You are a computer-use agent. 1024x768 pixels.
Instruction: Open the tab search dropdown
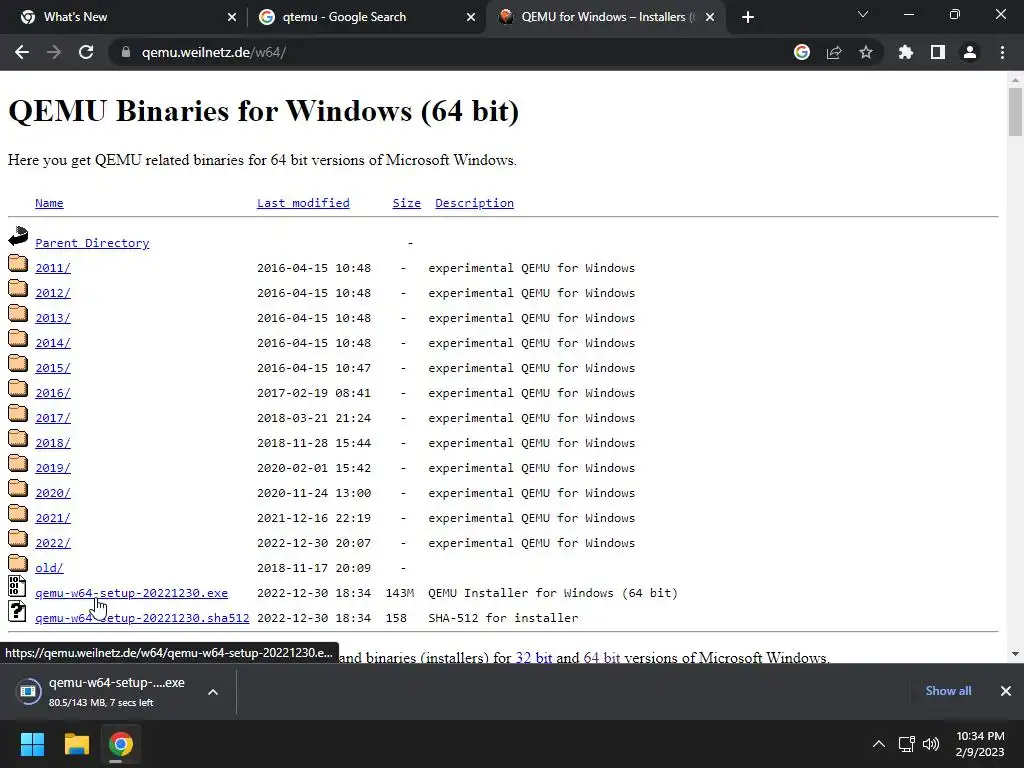point(863,14)
